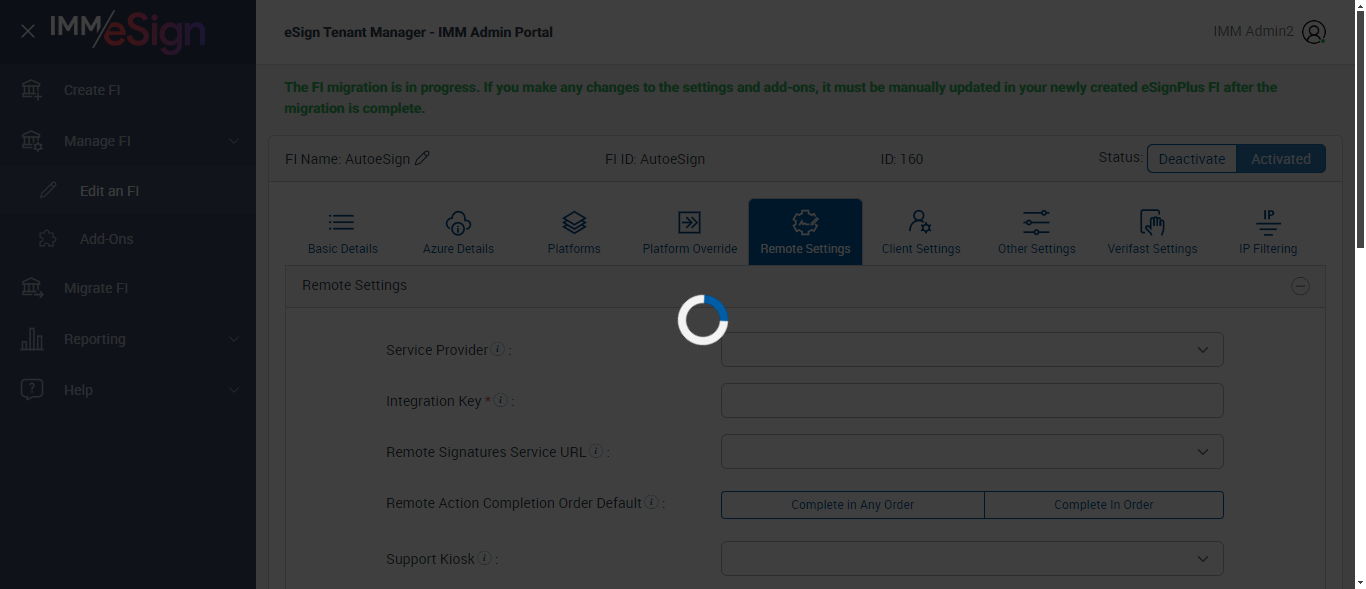The width and height of the screenshot is (1366, 589).
Task: Set status to Activated
Action: (x=1281, y=158)
